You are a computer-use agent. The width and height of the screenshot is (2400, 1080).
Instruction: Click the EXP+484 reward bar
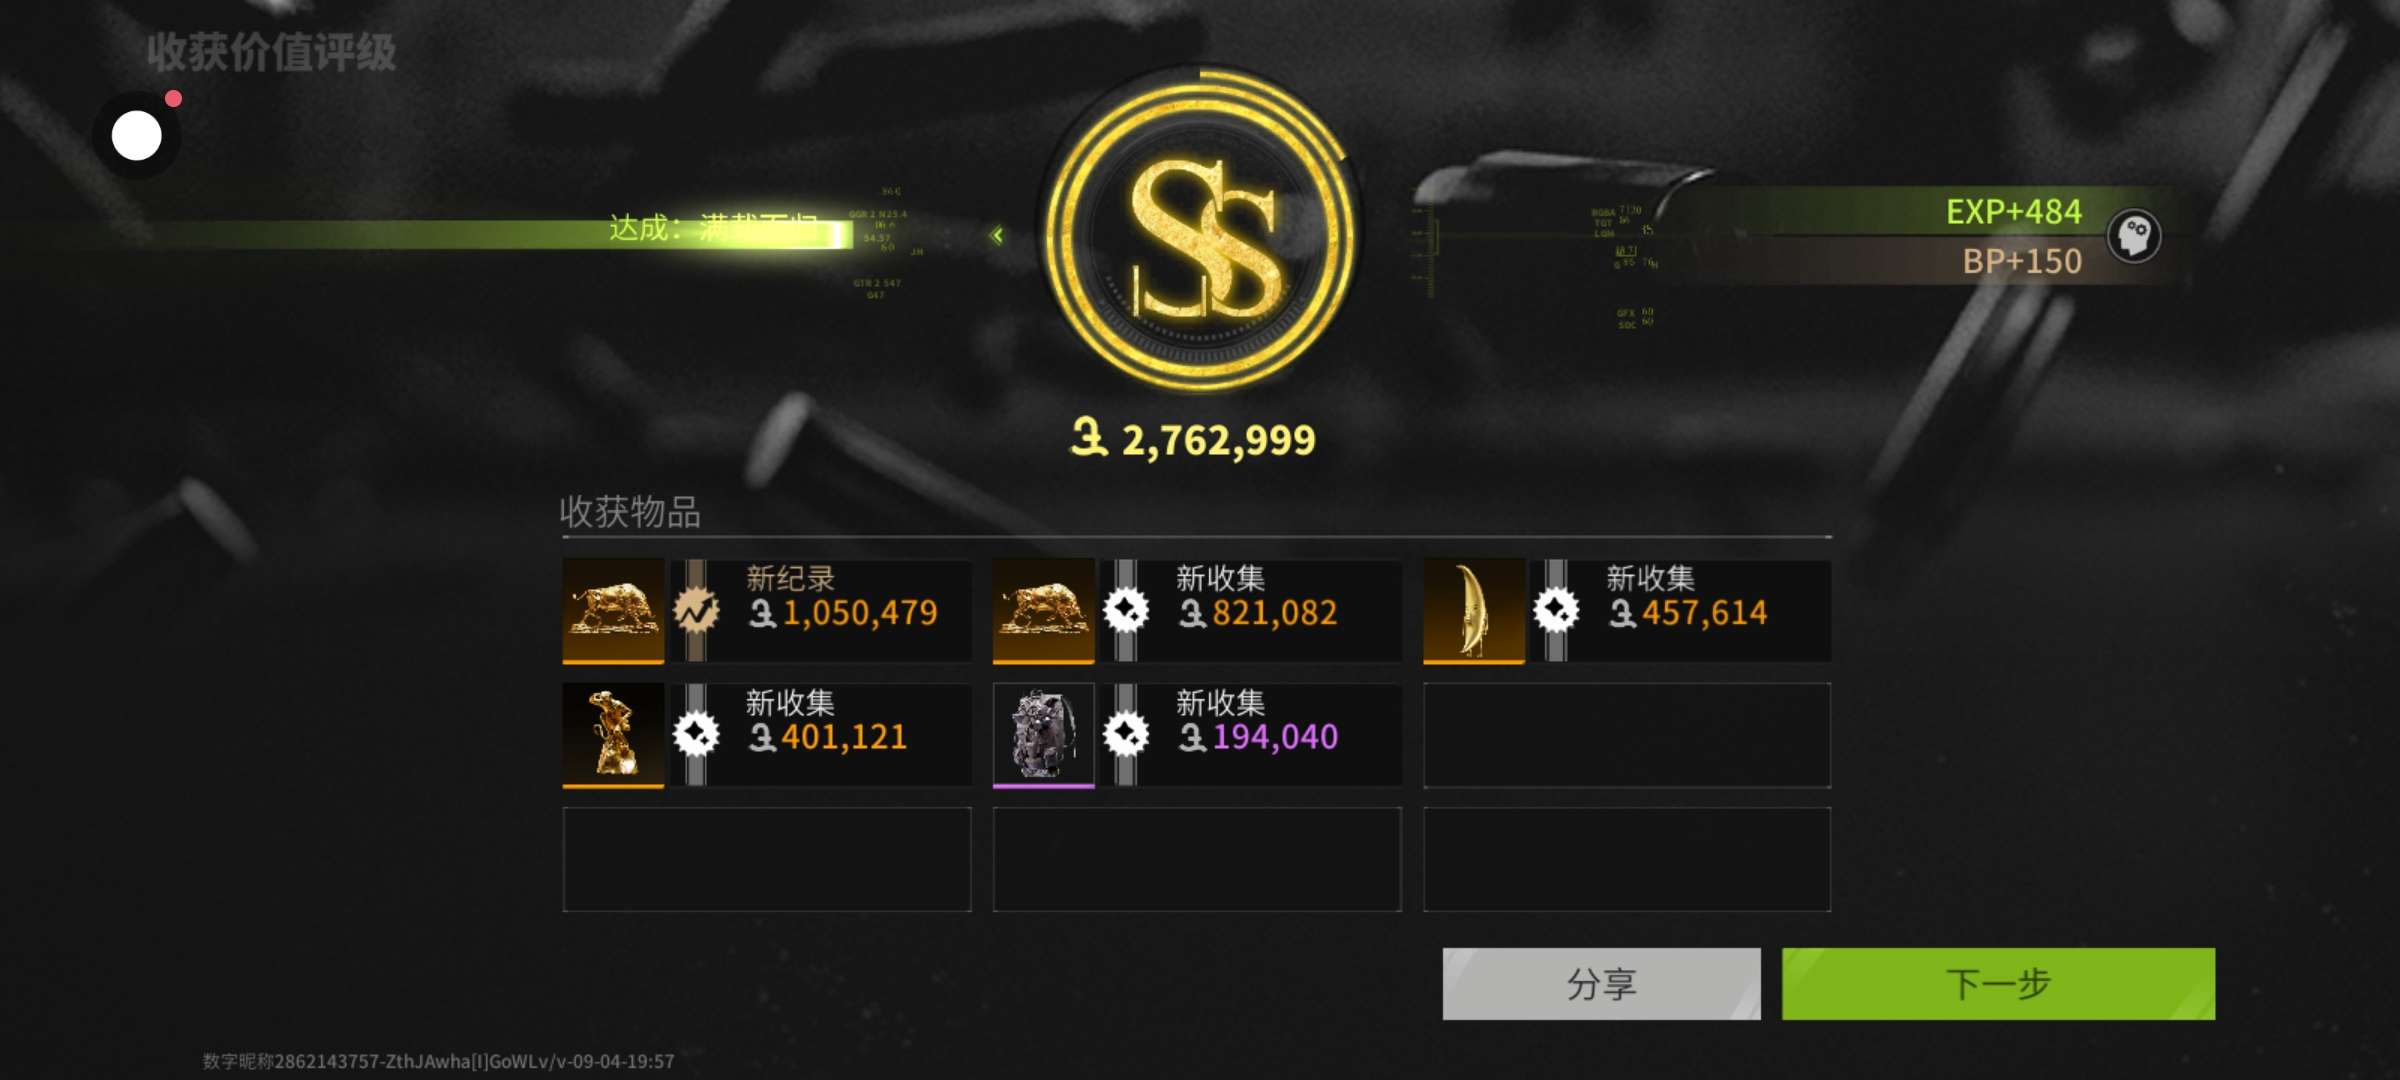1920,211
